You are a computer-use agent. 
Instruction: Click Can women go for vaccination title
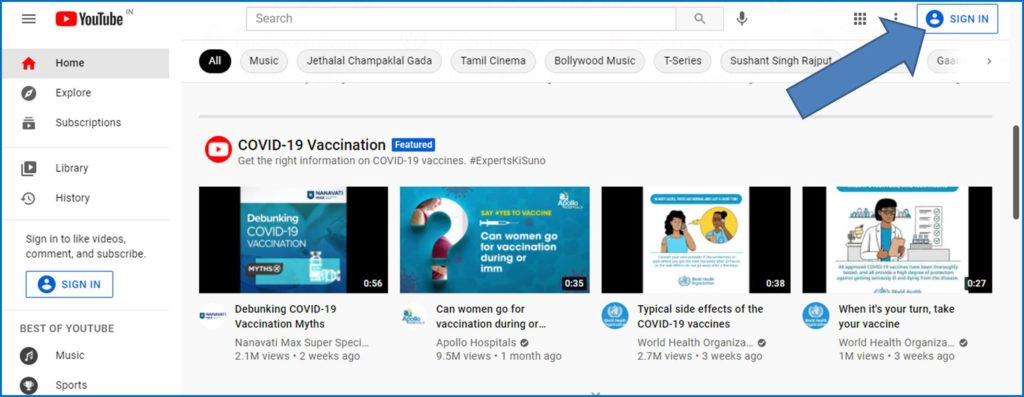490,317
